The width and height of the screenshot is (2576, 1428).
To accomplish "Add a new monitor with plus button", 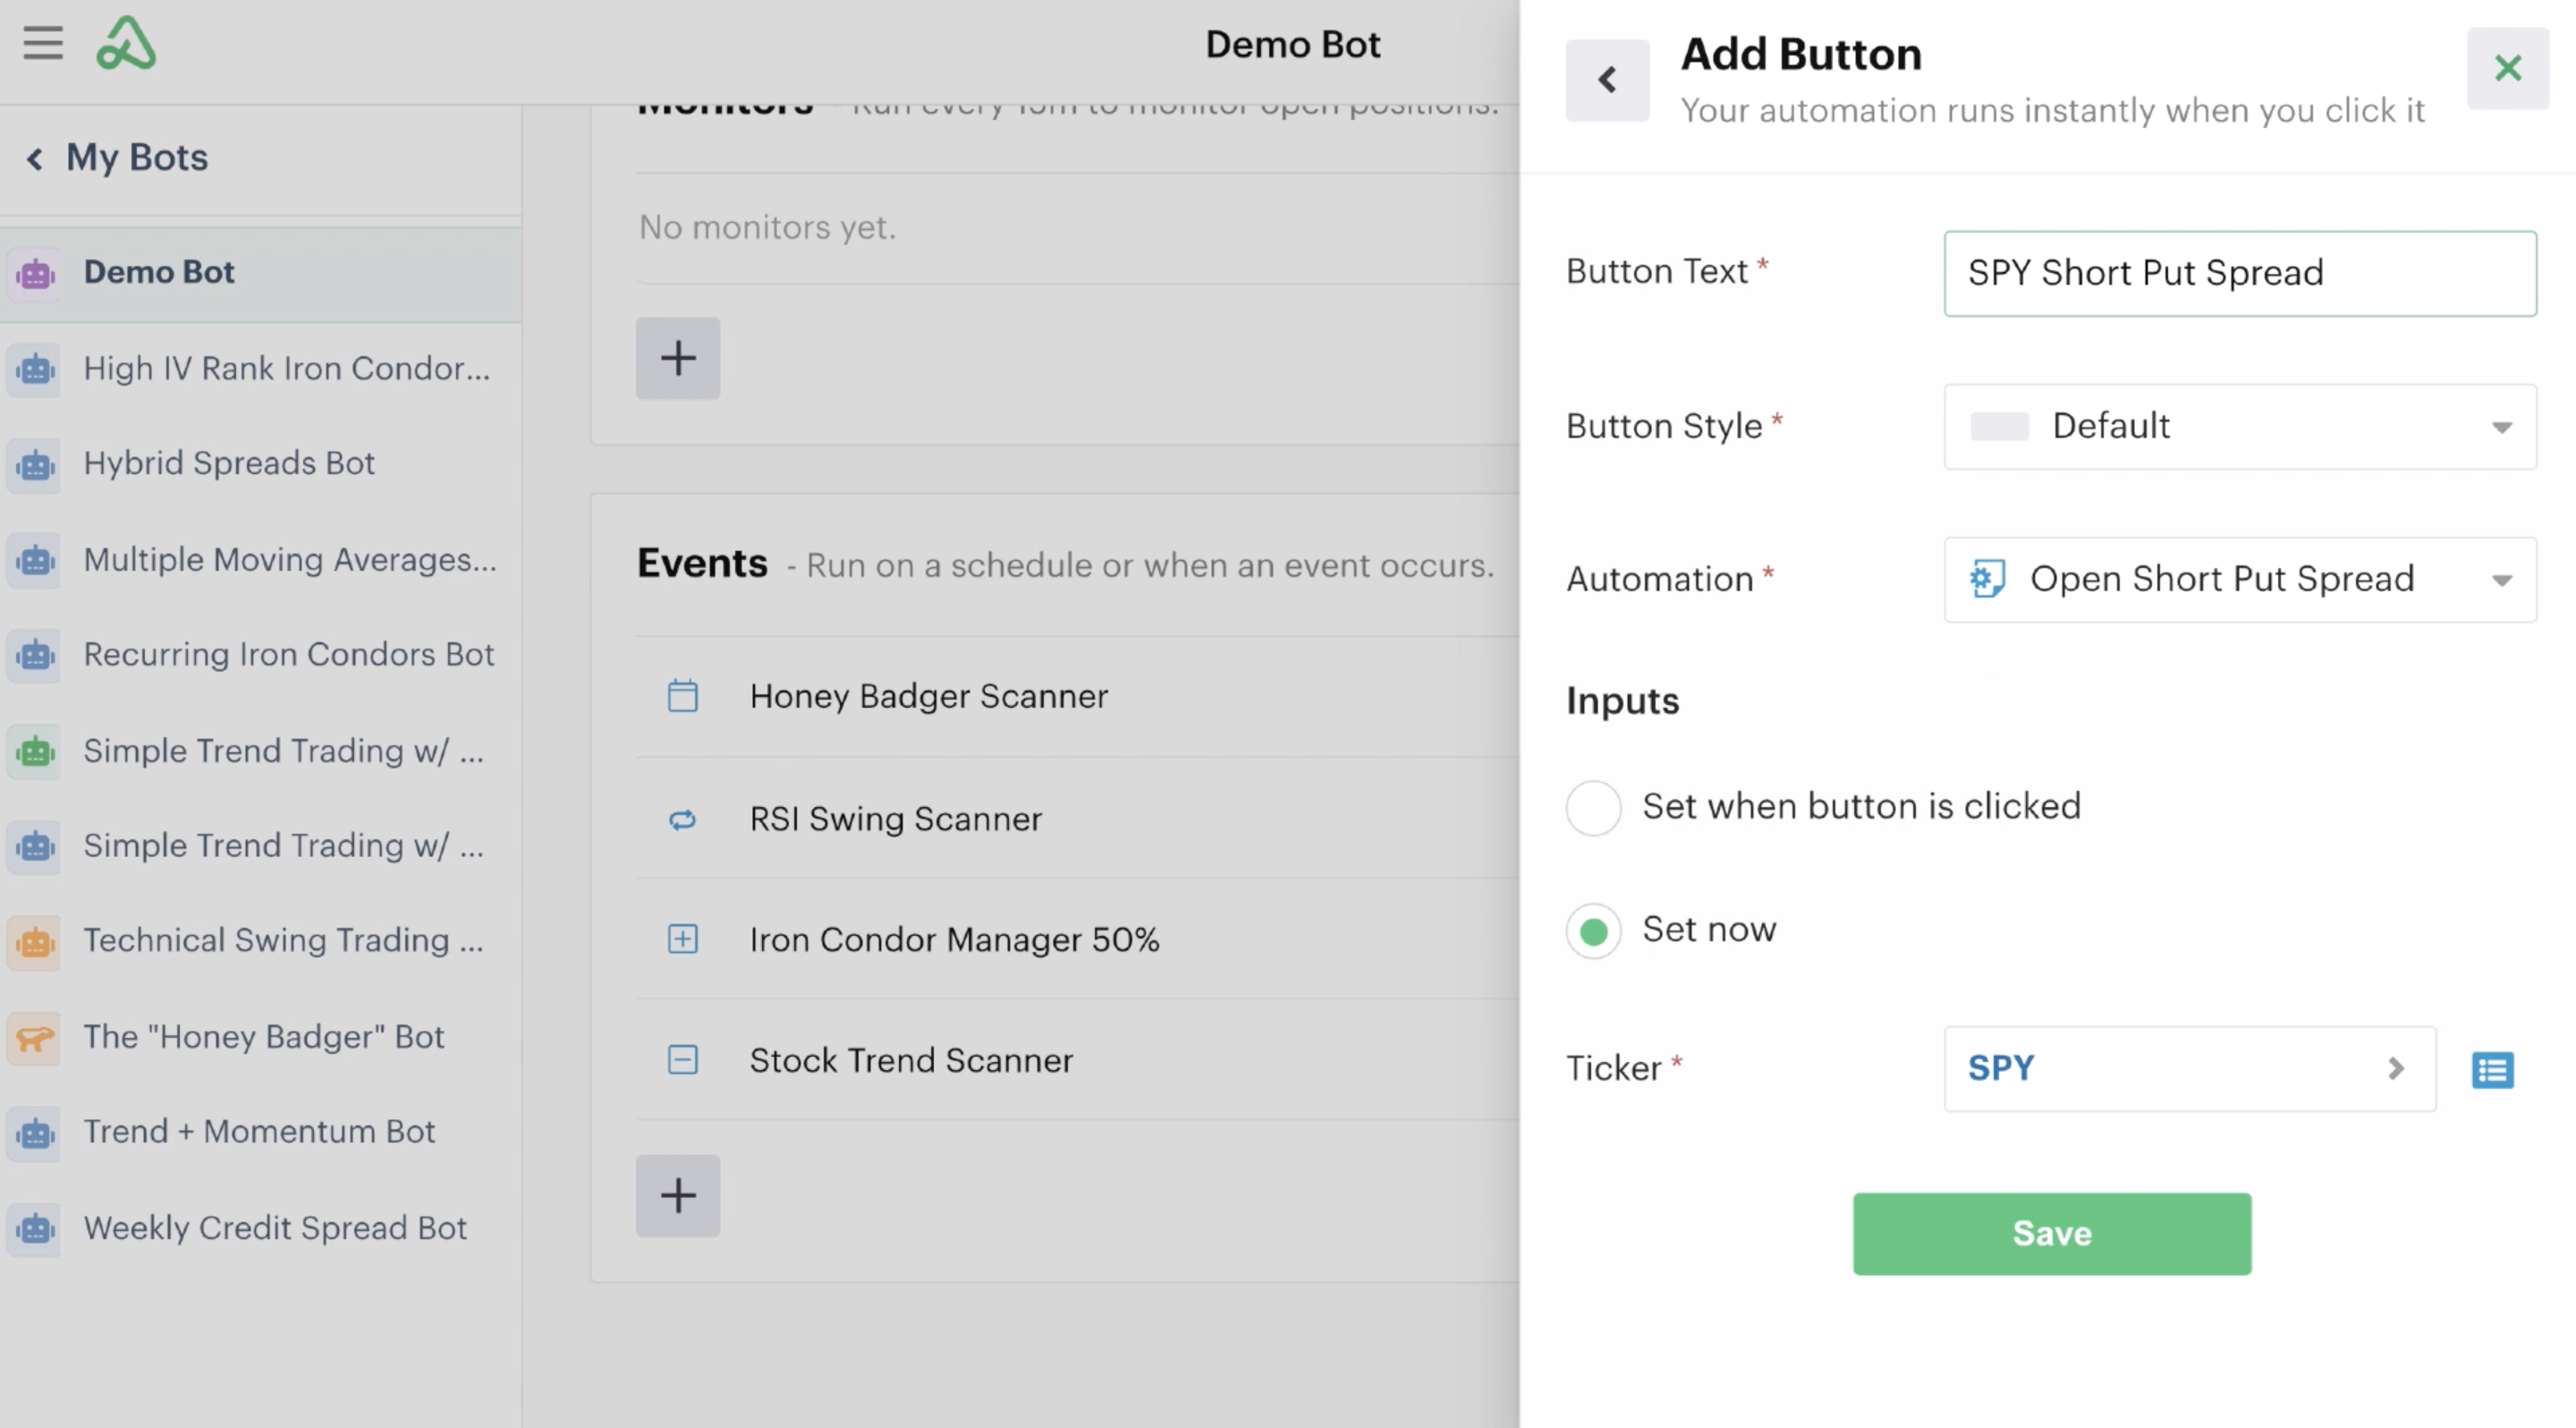I will tap(678, 358).
